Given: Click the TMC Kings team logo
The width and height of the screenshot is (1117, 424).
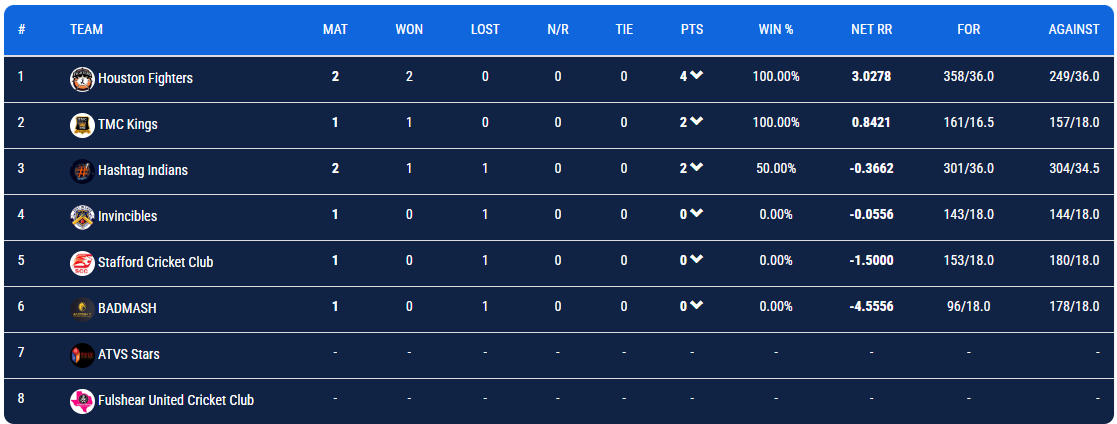Looking at the screenshot, I should coord(82,125).
